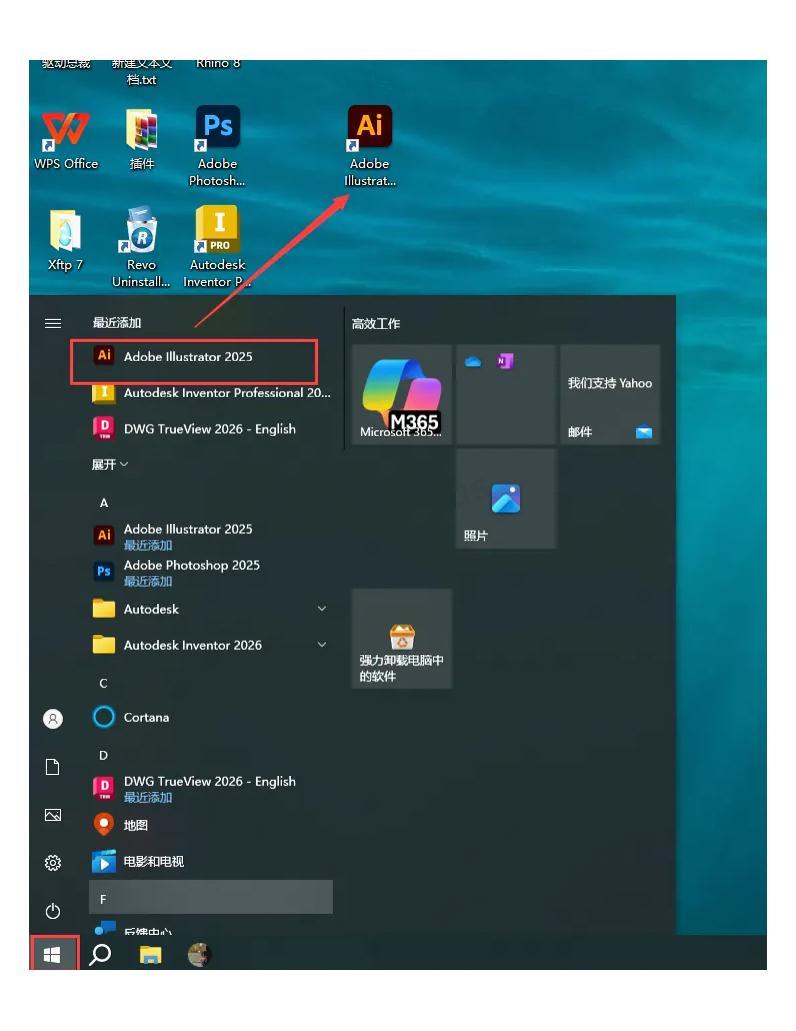The height and width of the screenshot is (1031, 796).
Task: Open taskbar search magnifier
Action: [100, 955]
